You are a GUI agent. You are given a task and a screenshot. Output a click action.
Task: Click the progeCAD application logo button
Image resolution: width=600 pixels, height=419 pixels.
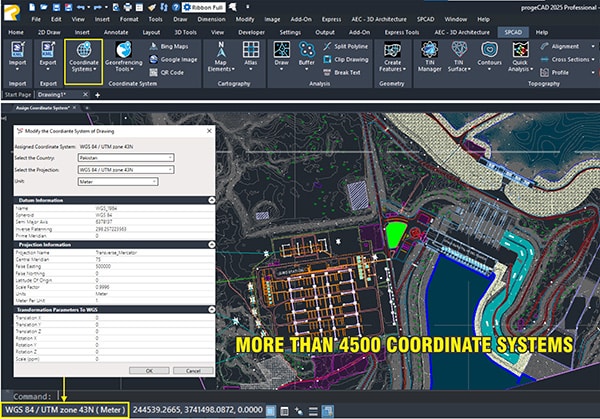coord(11,12)
